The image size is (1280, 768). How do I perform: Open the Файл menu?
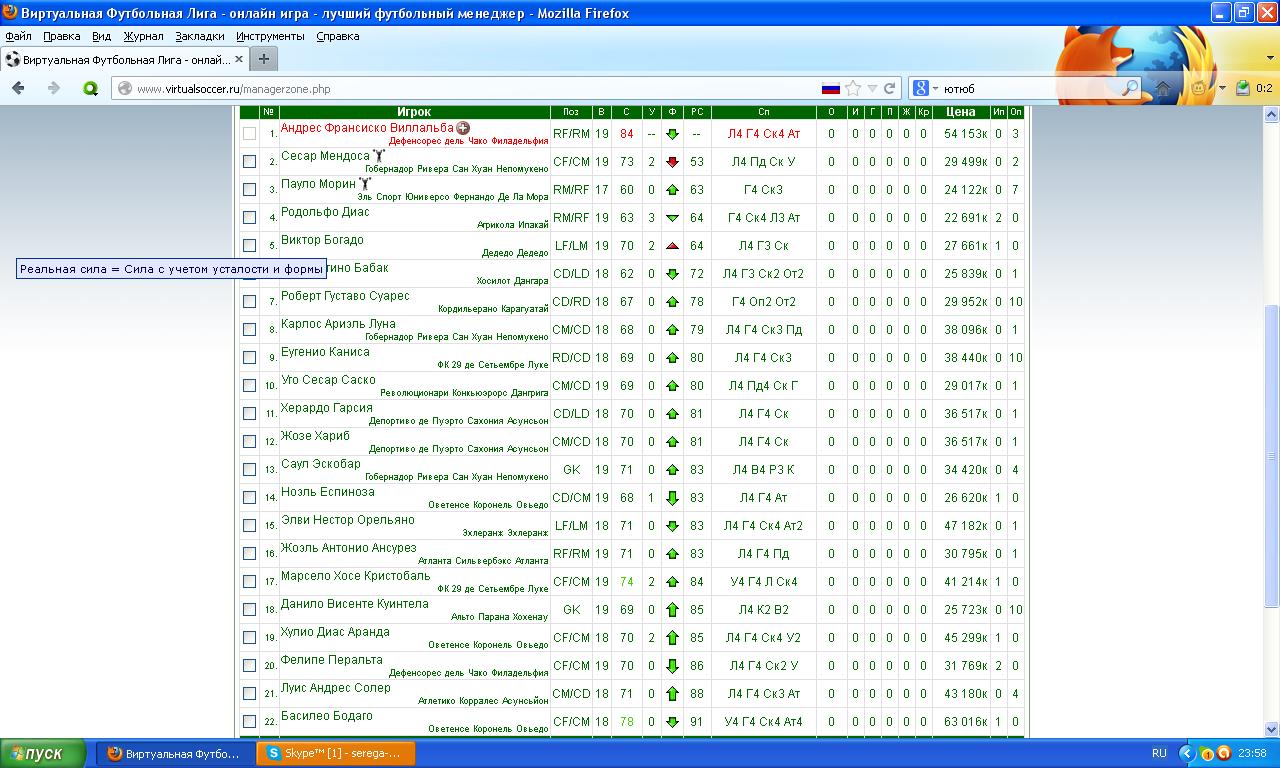tap(18, 36)
